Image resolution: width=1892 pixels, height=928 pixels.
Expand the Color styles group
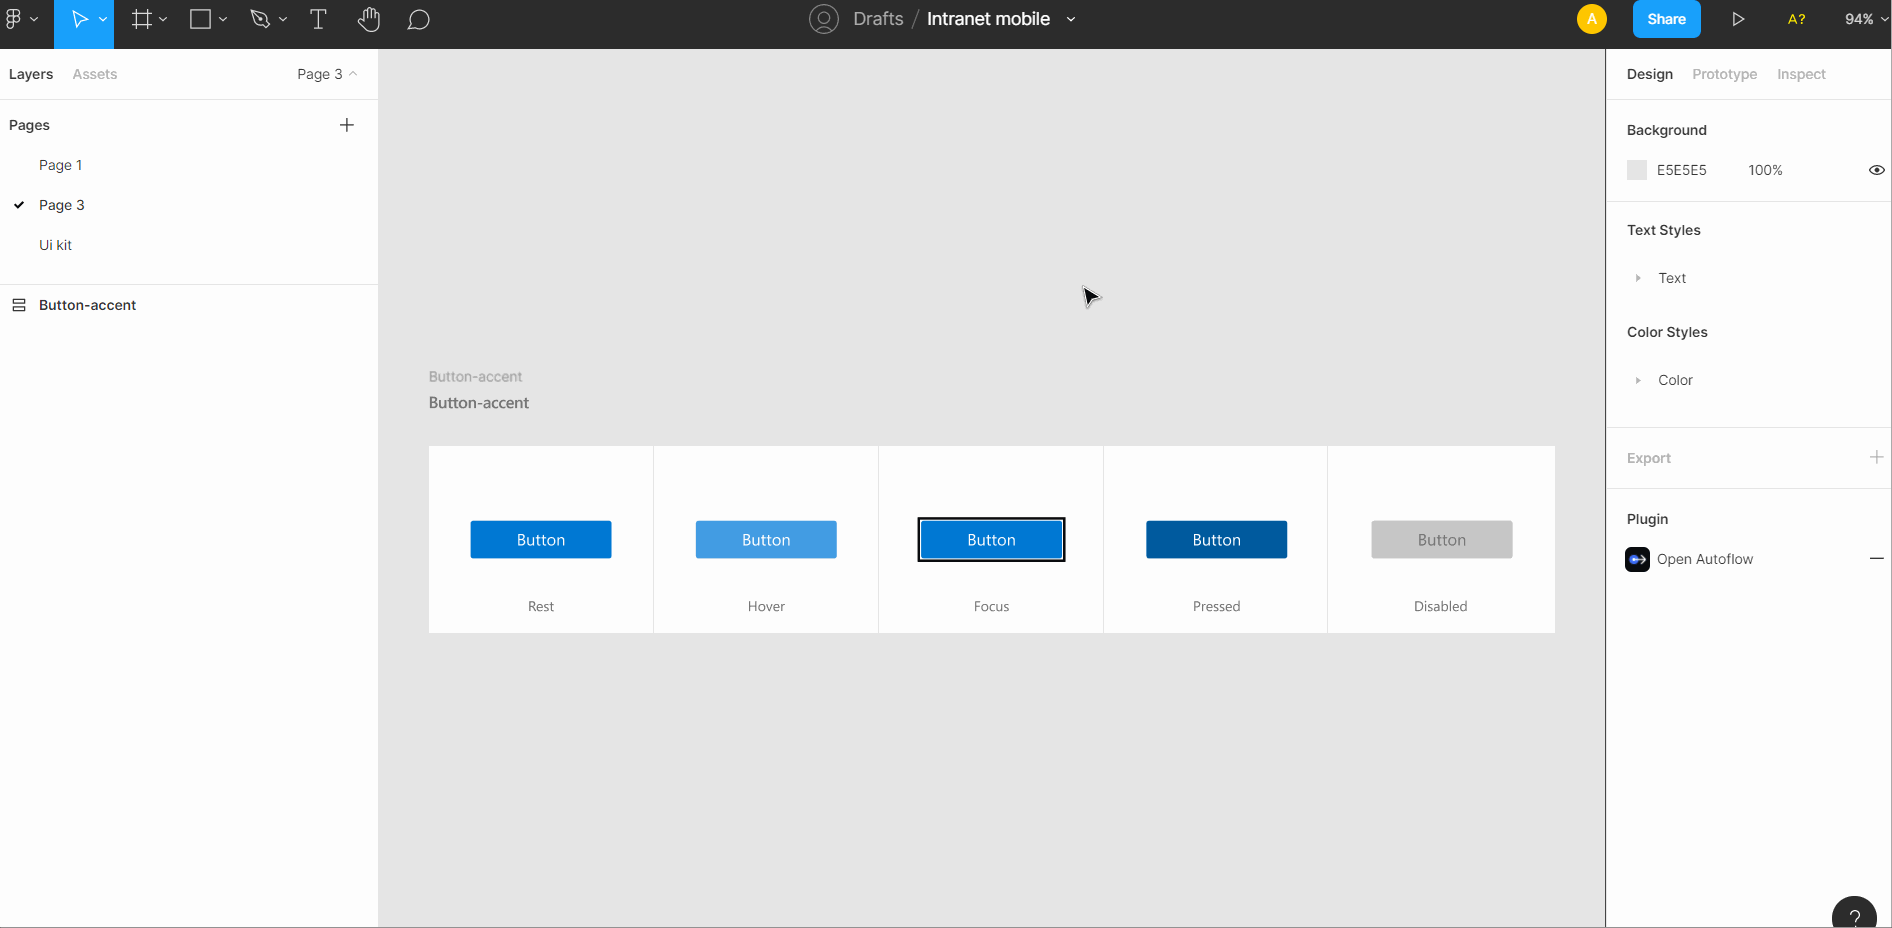[1638, 380]
